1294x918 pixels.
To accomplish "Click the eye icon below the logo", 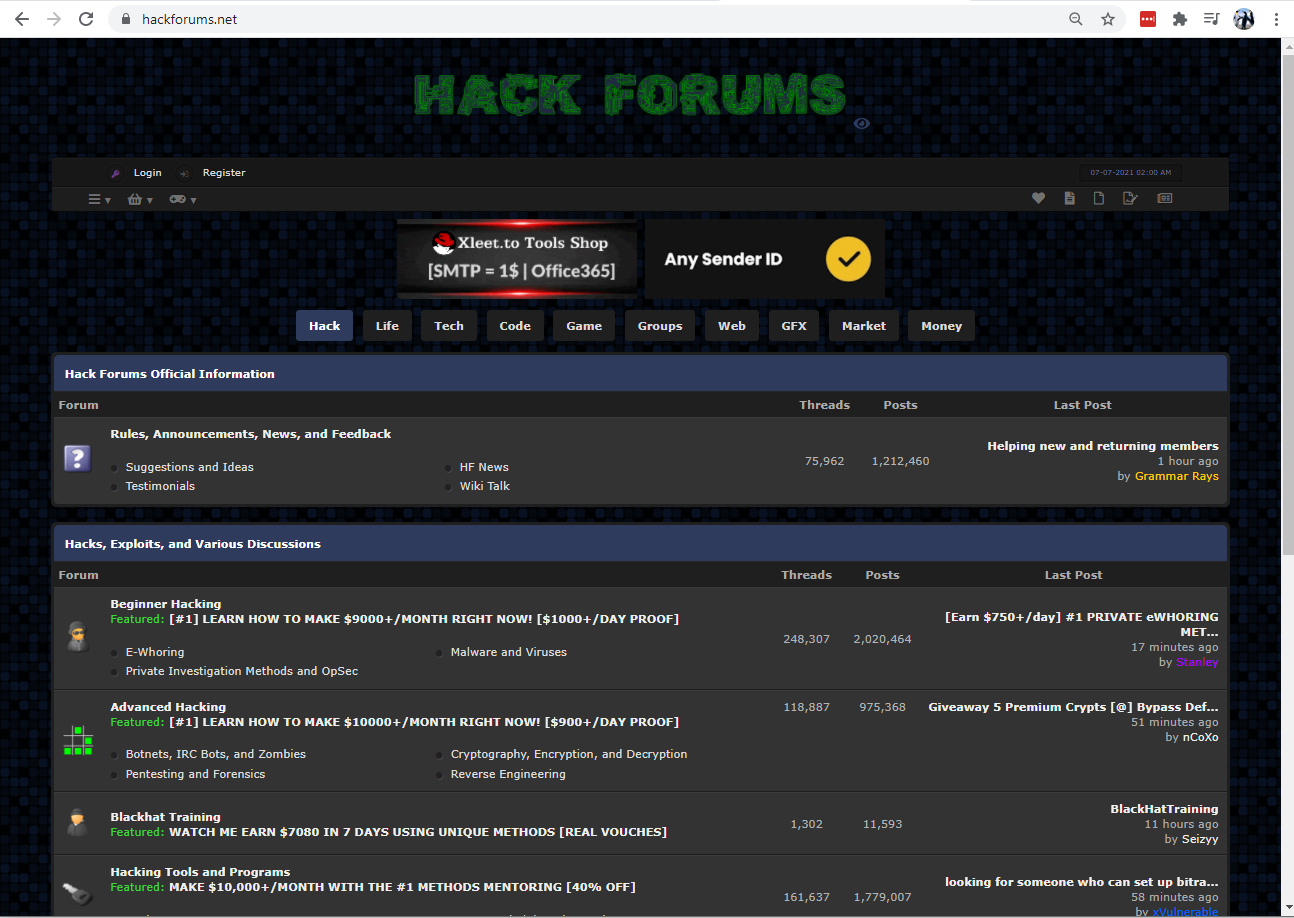I will tap(862, 123).
